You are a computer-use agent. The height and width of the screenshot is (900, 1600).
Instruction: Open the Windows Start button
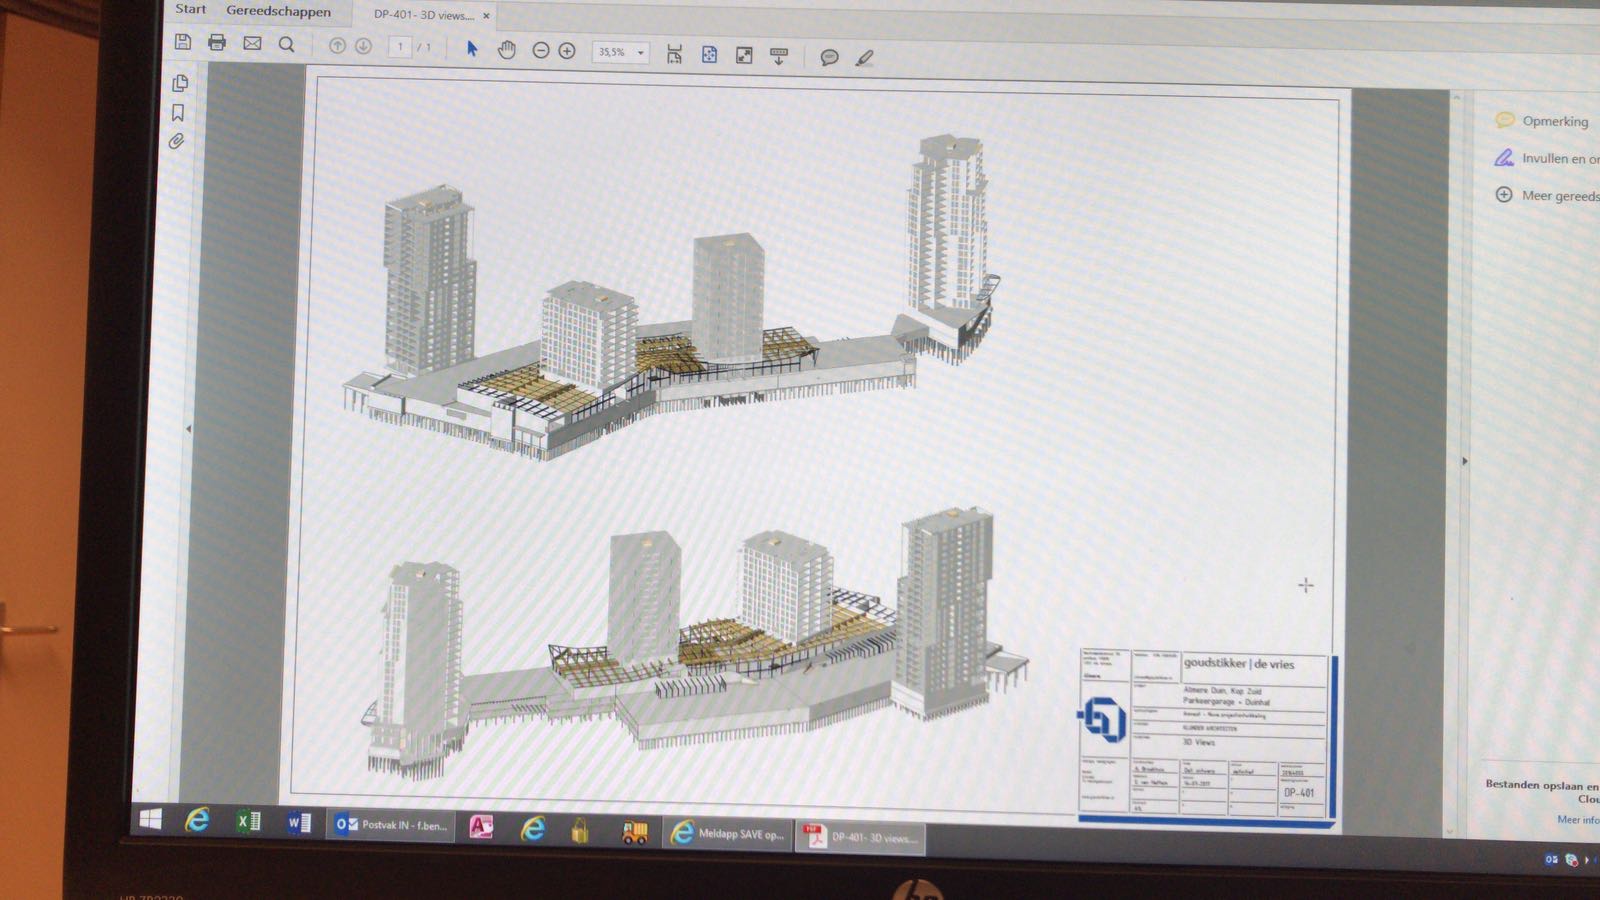click(151, 820)
